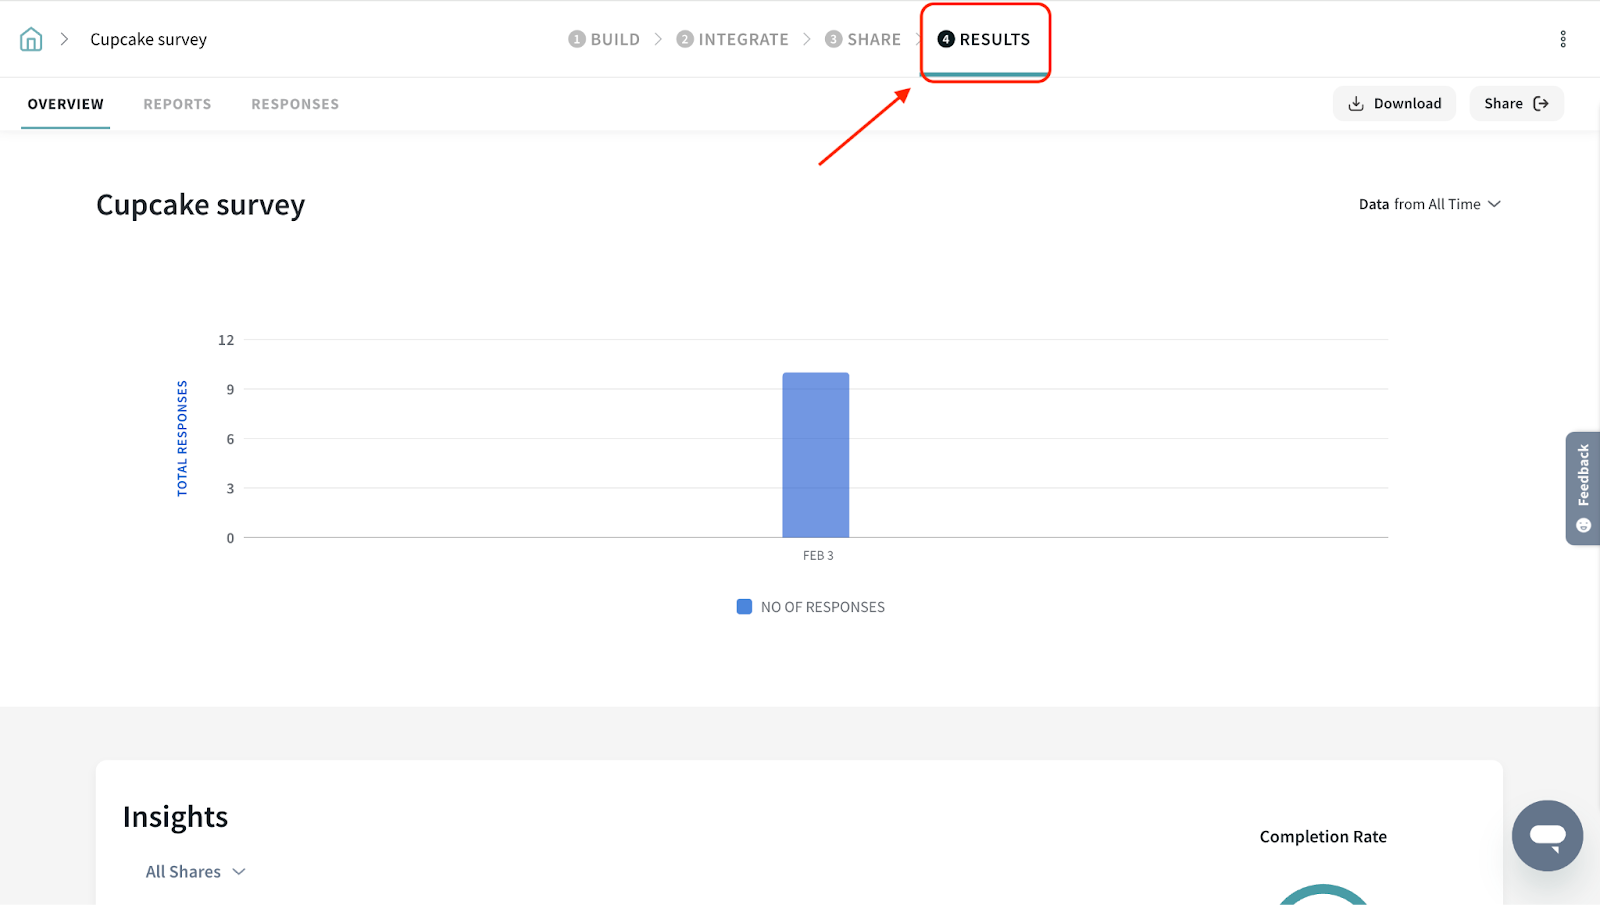Image resolution: width=1600 pixels, height=905 pixels.
Task: Click the step 2 Integrate number badge
Action: click(x=685, y=39)
